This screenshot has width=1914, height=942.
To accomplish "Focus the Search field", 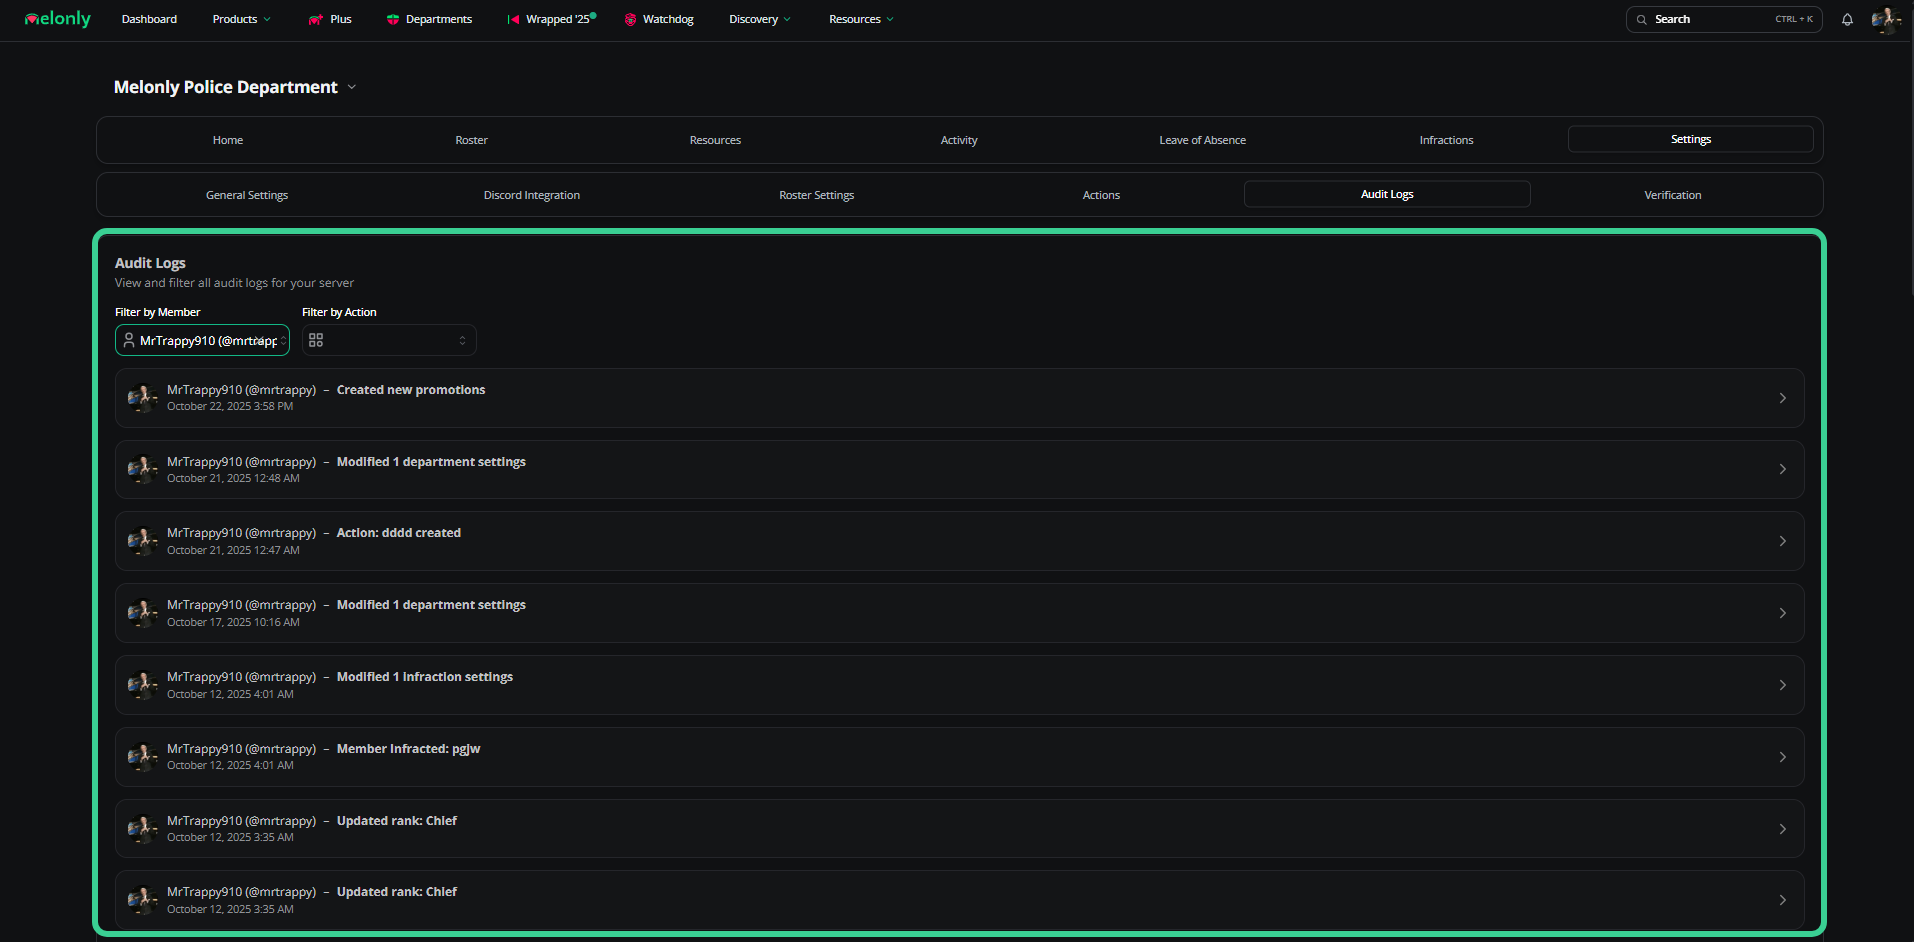I will tap(1724, 19).
